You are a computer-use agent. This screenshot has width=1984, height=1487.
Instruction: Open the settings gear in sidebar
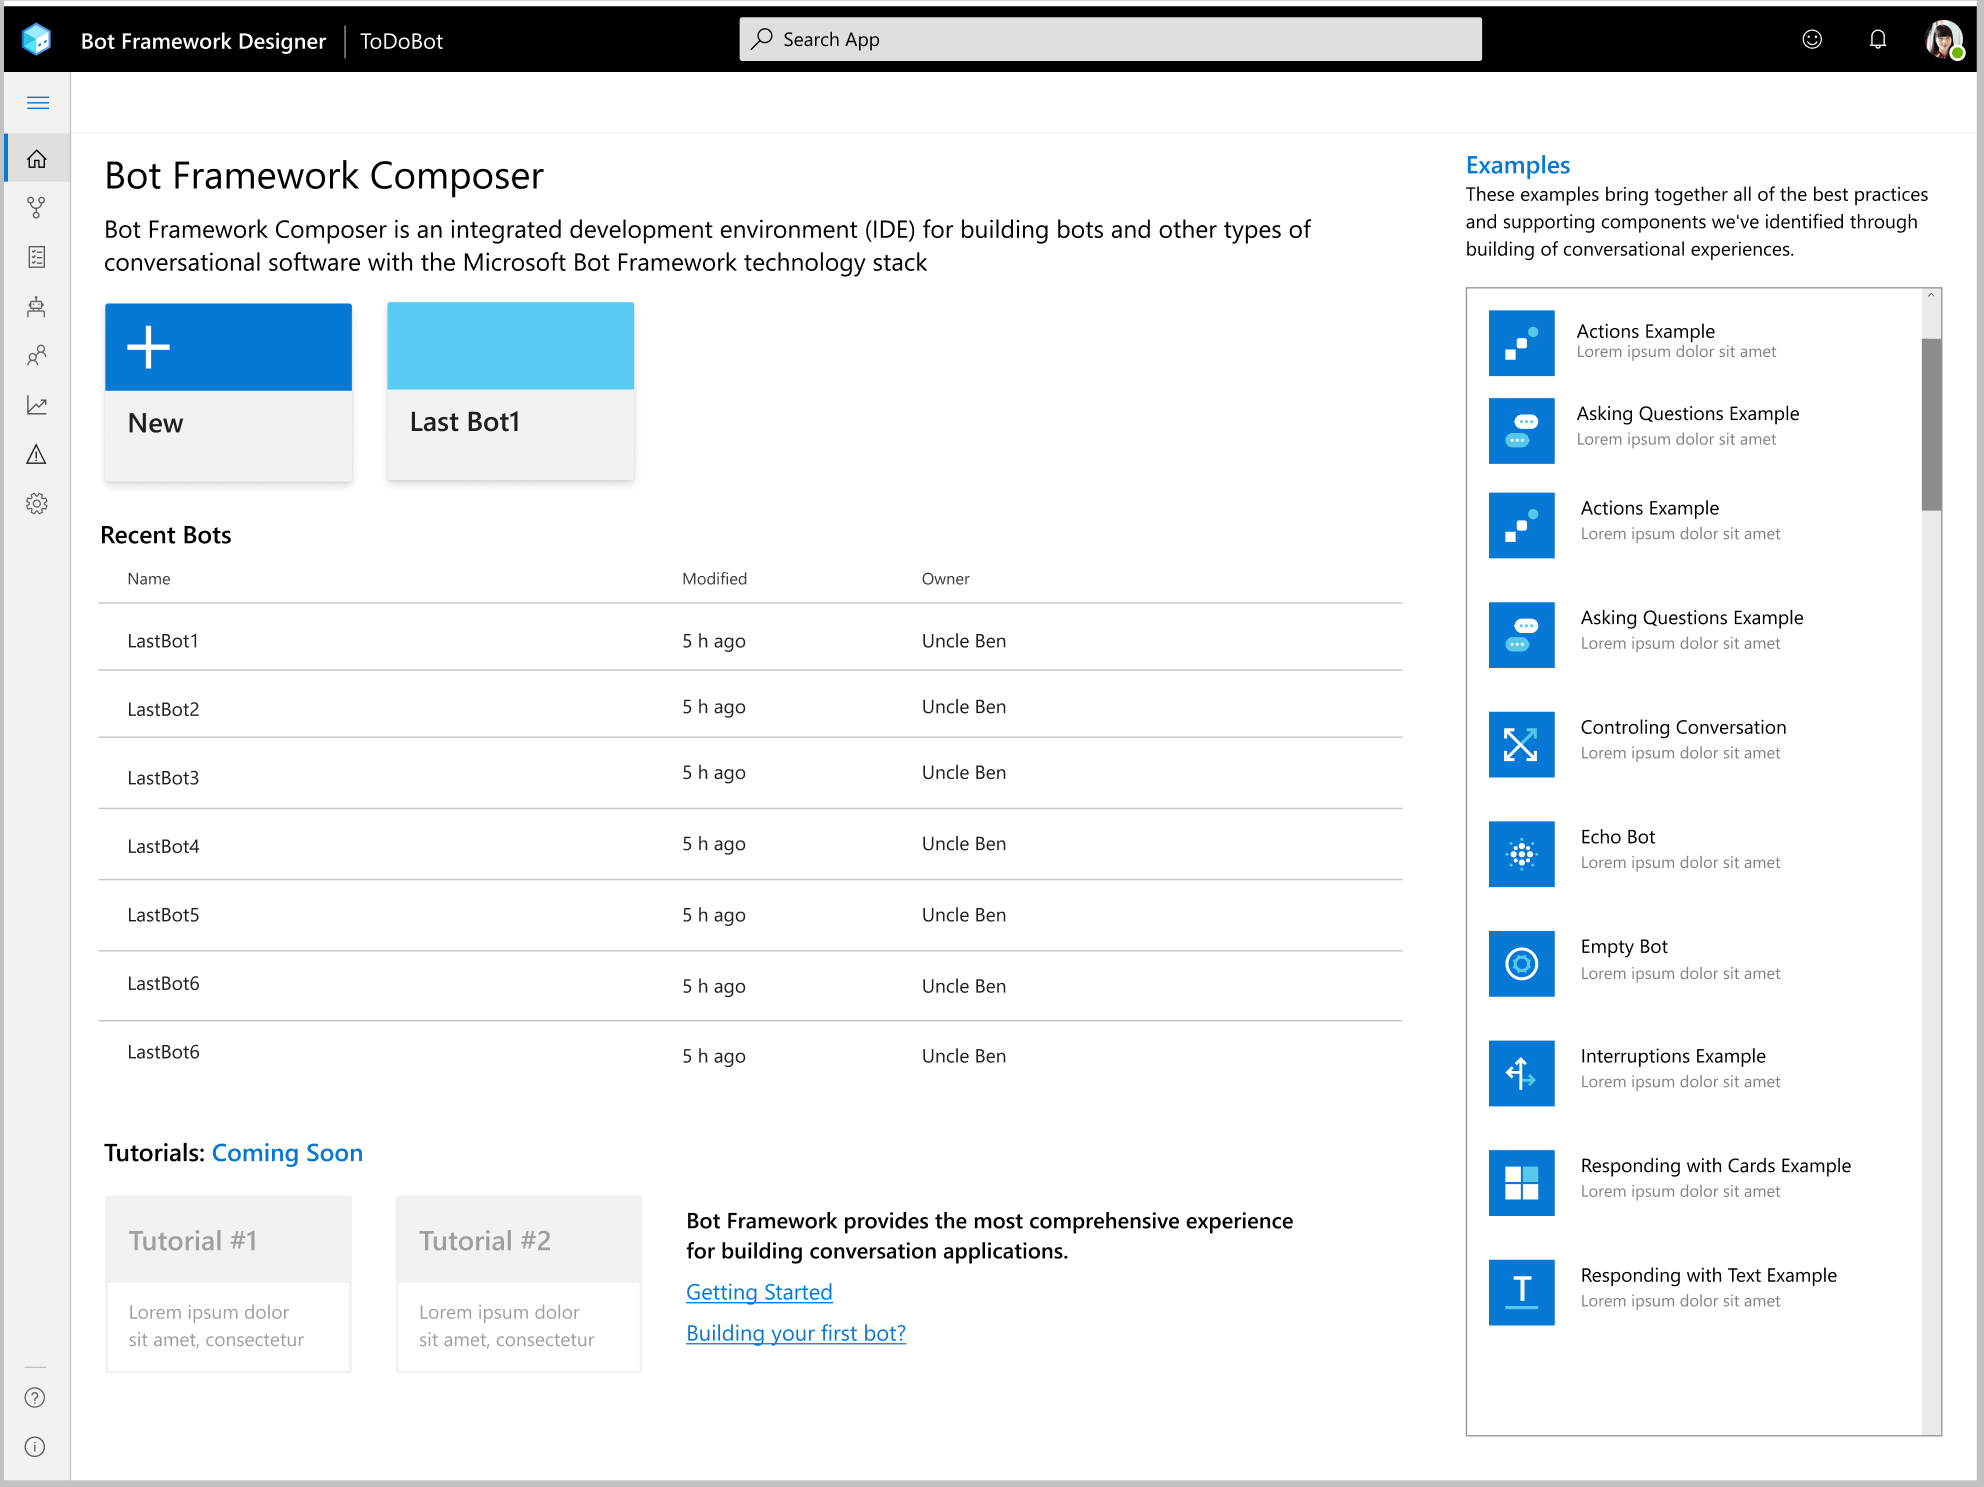coord(37,503)
